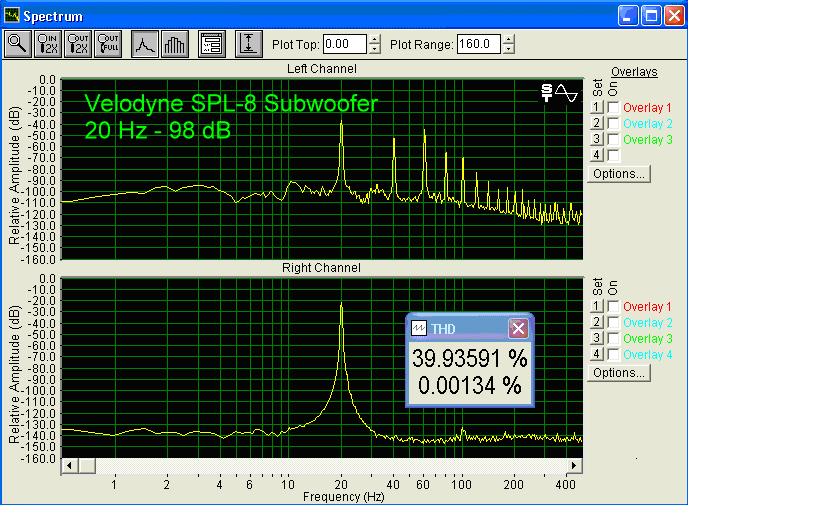Click the Left Channel plot title
This screenshot has width=840, height=525.
click(x=321, y=69)
